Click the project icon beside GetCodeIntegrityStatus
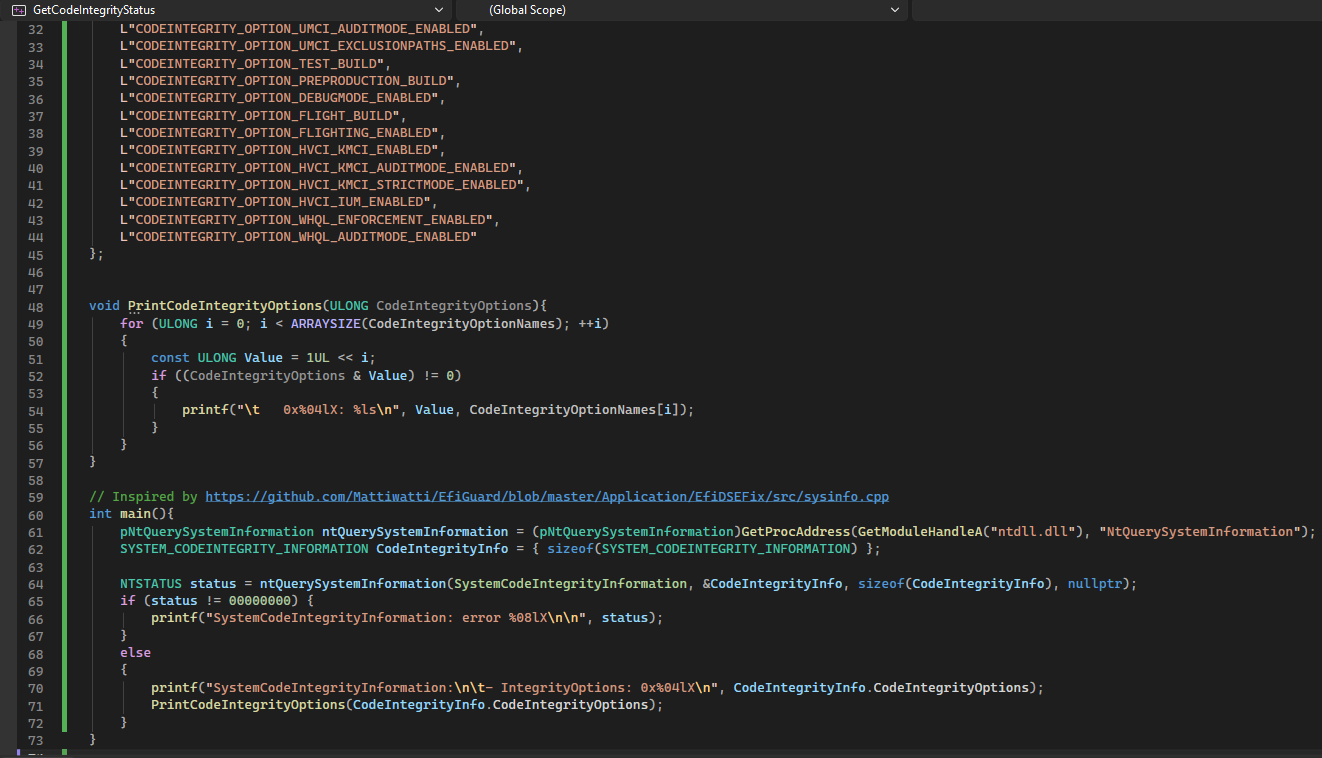 pyautogui.click(x=18, y=9)
